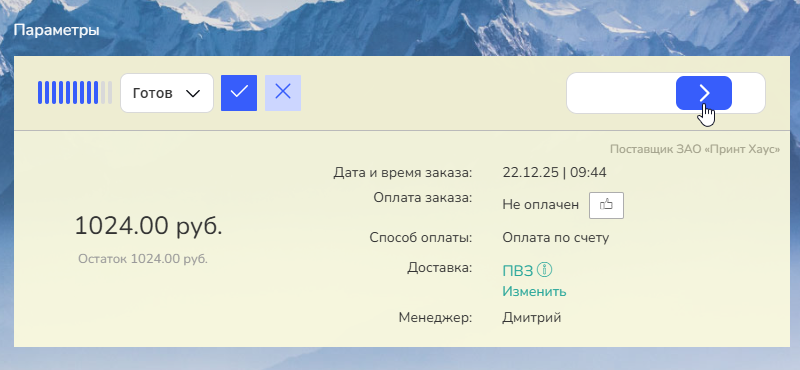Open the Готов status dropdown
This screenshot has width=800, height=370.
click(x=167, y=93)
